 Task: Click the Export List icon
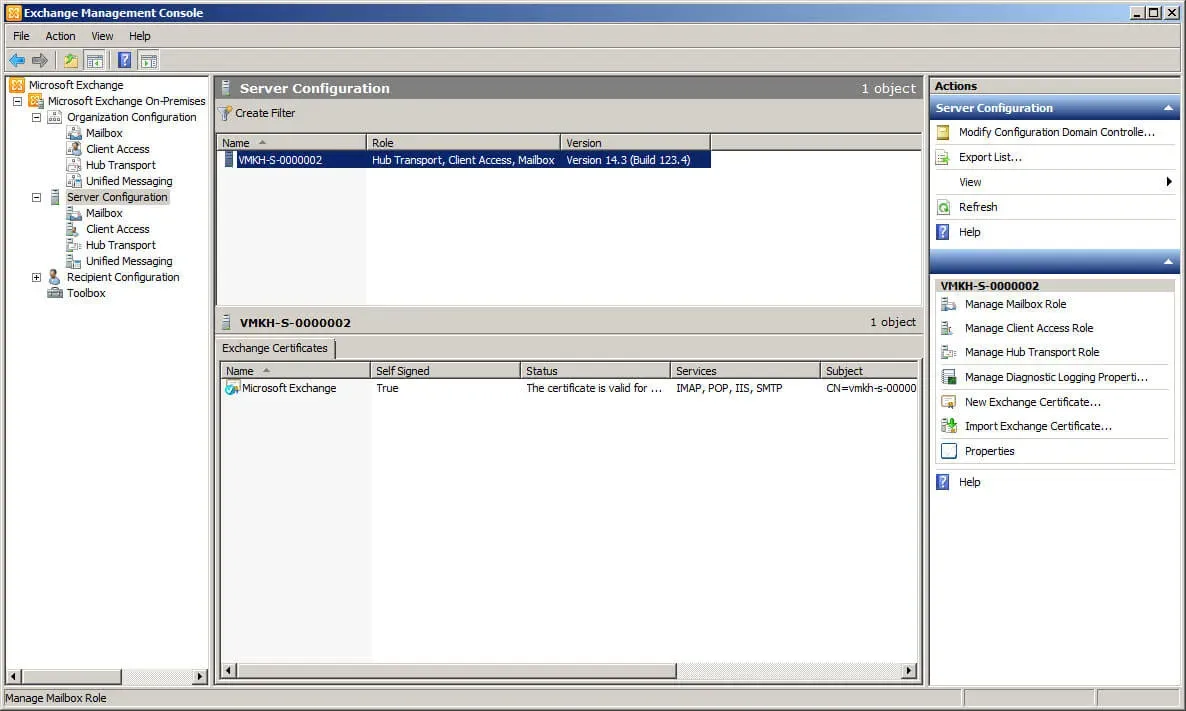coord(943,157)
